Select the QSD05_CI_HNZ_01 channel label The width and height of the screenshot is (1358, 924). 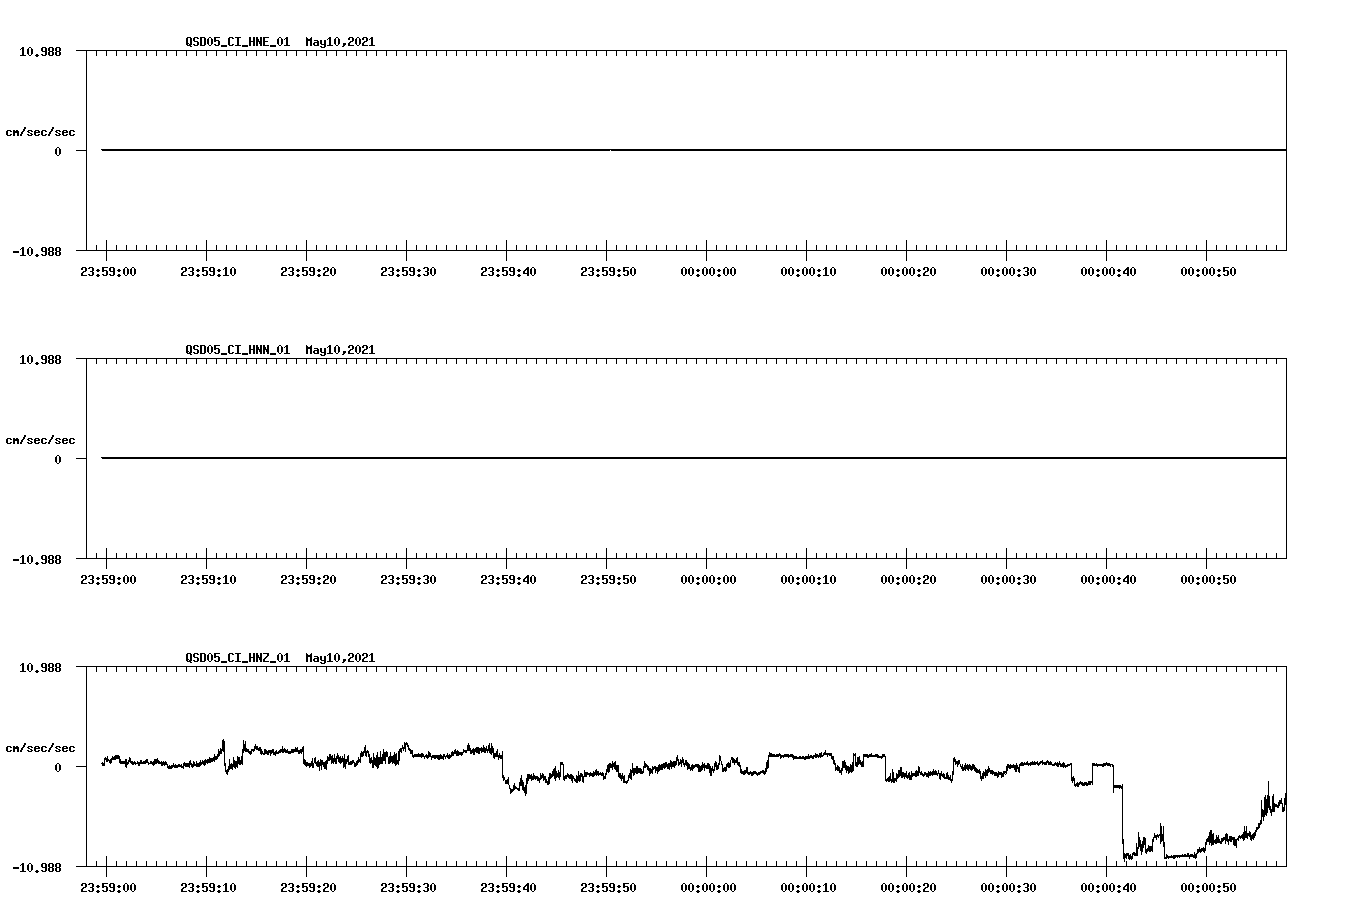click(x=236, y=658)
